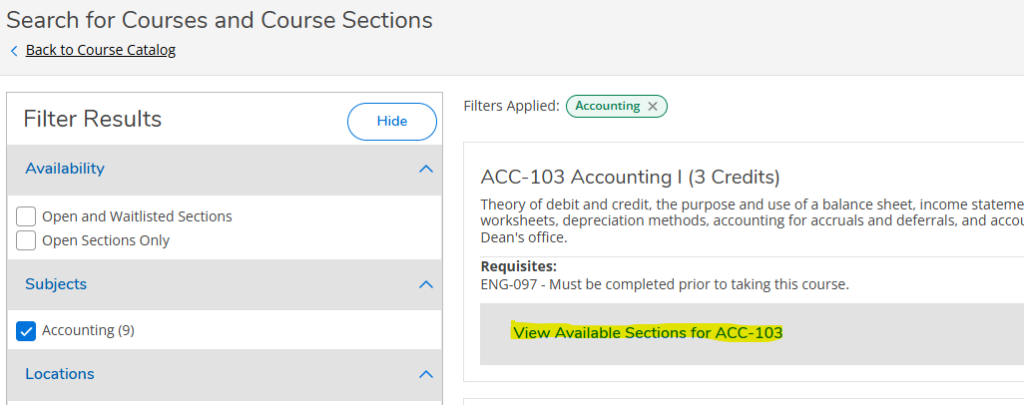
Task: Click the Locations section header label
Action: [x=60, y=374]
